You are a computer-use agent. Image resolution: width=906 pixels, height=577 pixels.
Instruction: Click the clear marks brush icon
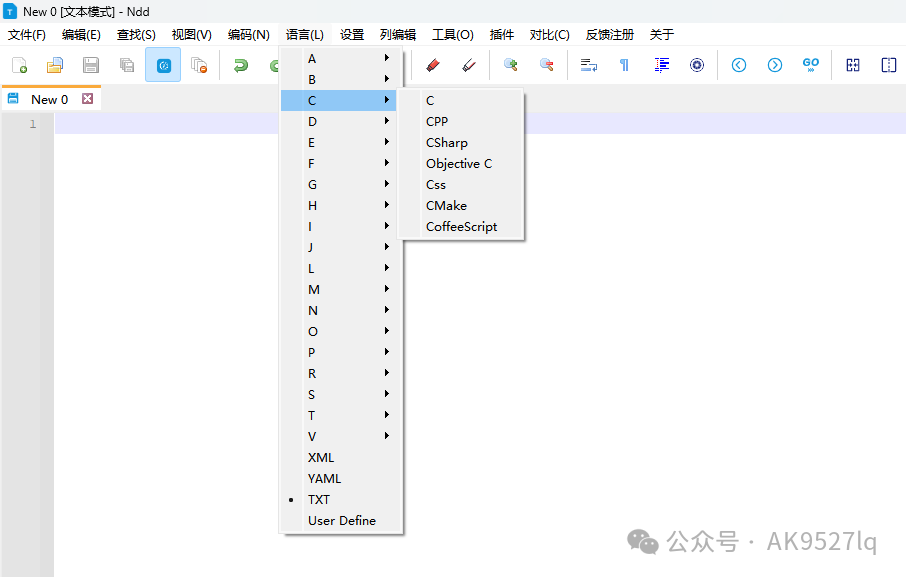tap(469, 65)
